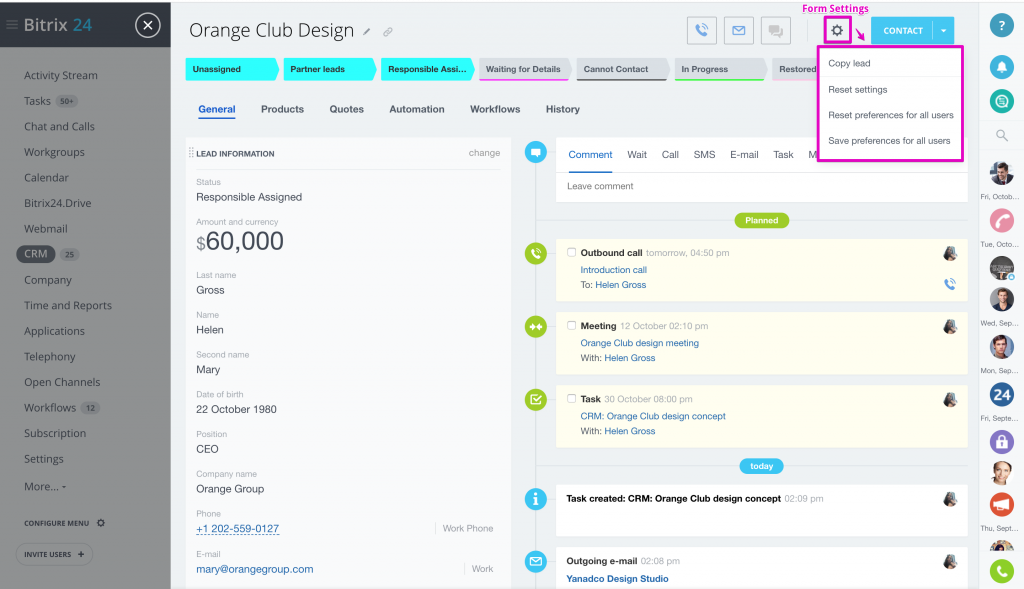This screenshot has height=589, width=1024.
Task: Click the search magnifier in right sidebar
Action: [x=1001, y=135]
